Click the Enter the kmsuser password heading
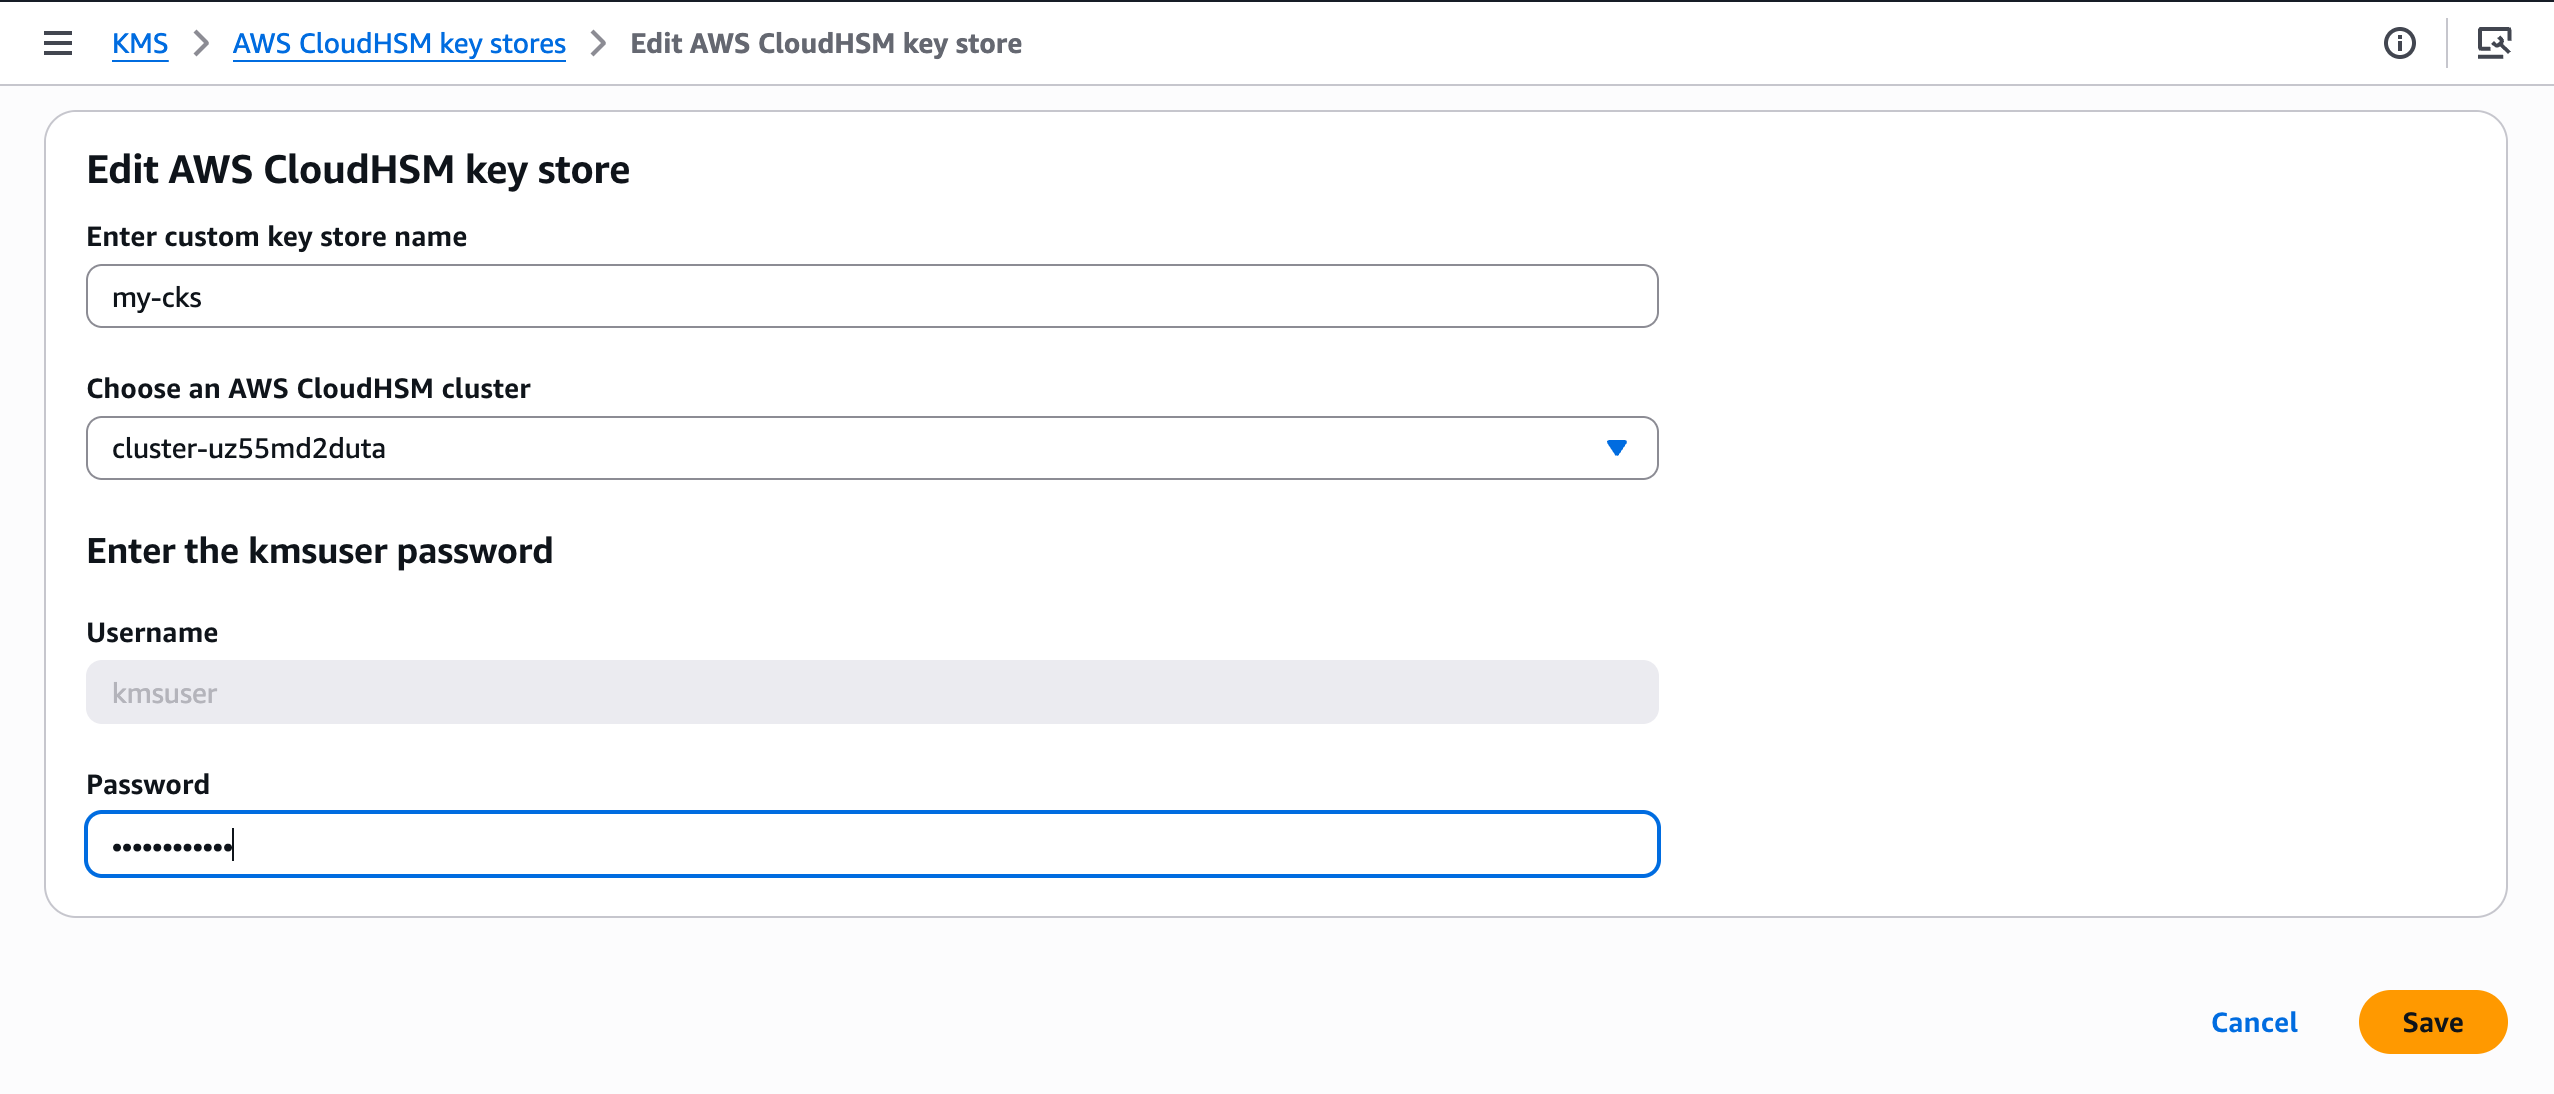The width and height of the screenshot is (2554, 1094). click(320, 551)
